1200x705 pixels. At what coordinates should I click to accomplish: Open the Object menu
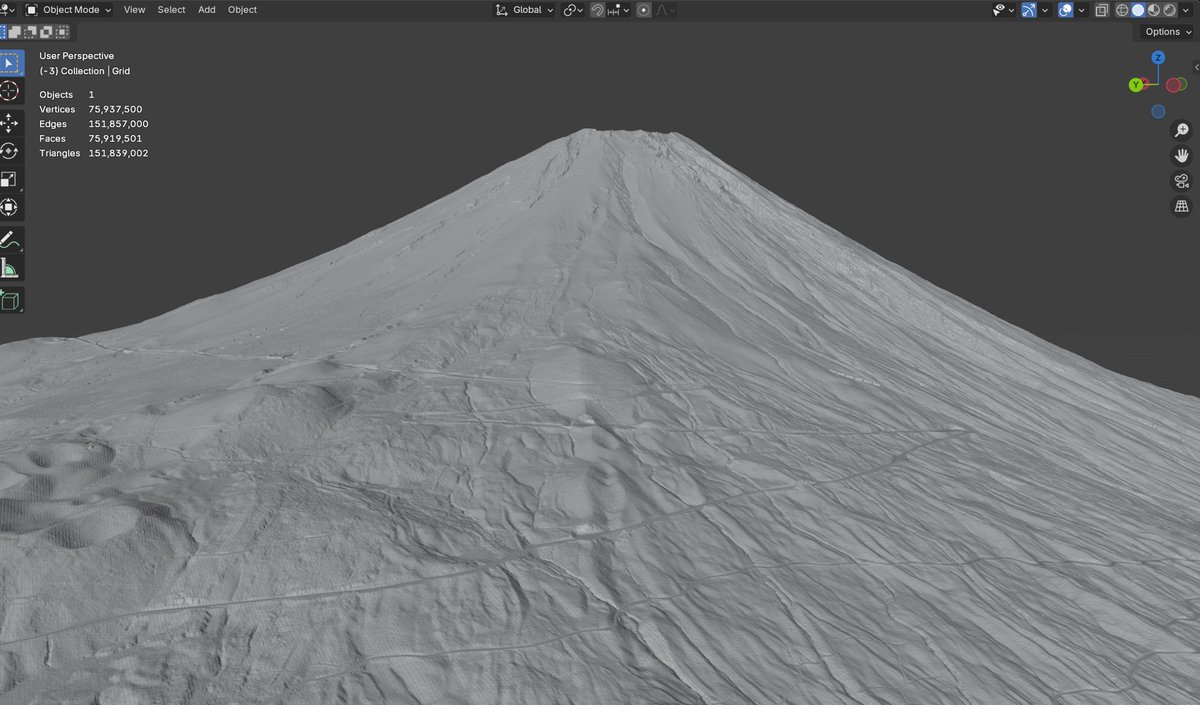click(x=242, y=10)
